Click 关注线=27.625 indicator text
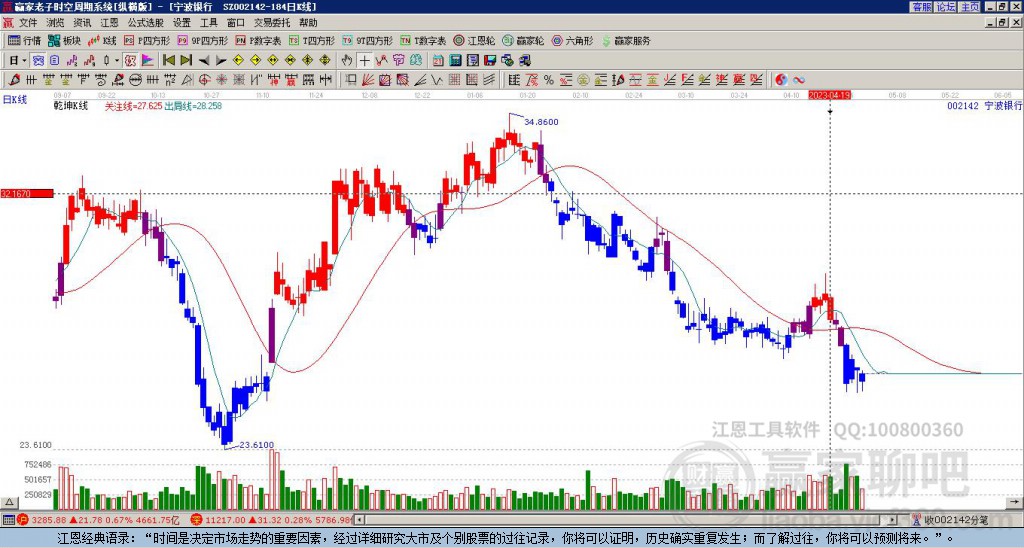 click(x=133, y=106)
